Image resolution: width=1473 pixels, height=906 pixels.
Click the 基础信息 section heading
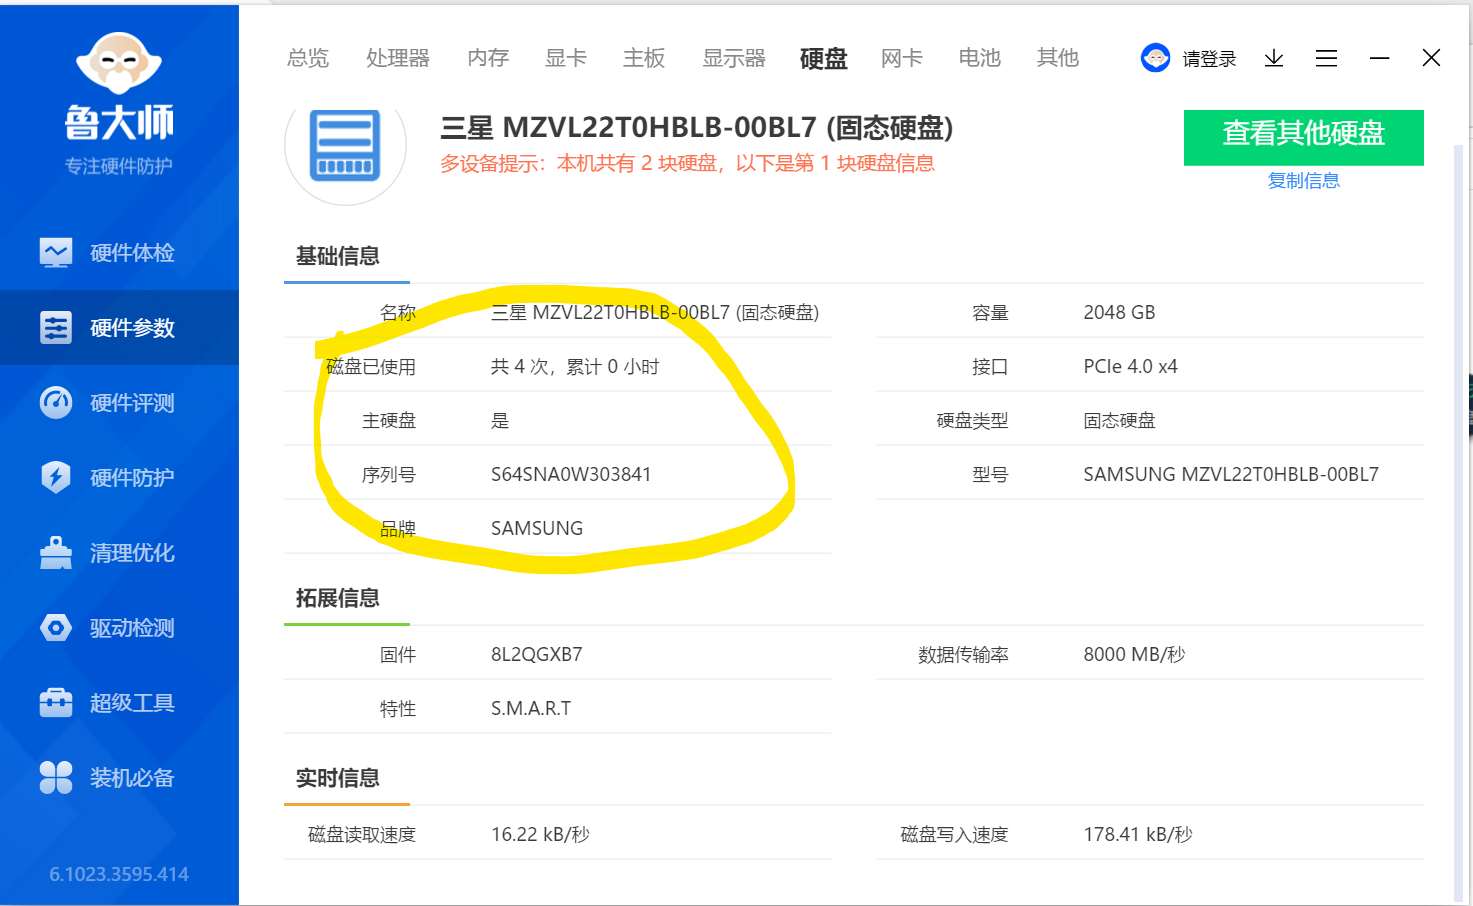pos(338,256)
